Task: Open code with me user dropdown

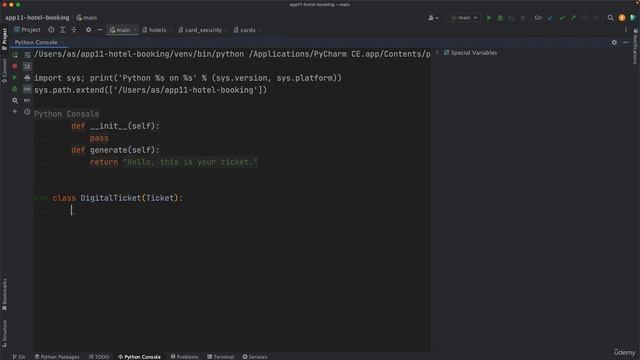Action: point(433,18)
